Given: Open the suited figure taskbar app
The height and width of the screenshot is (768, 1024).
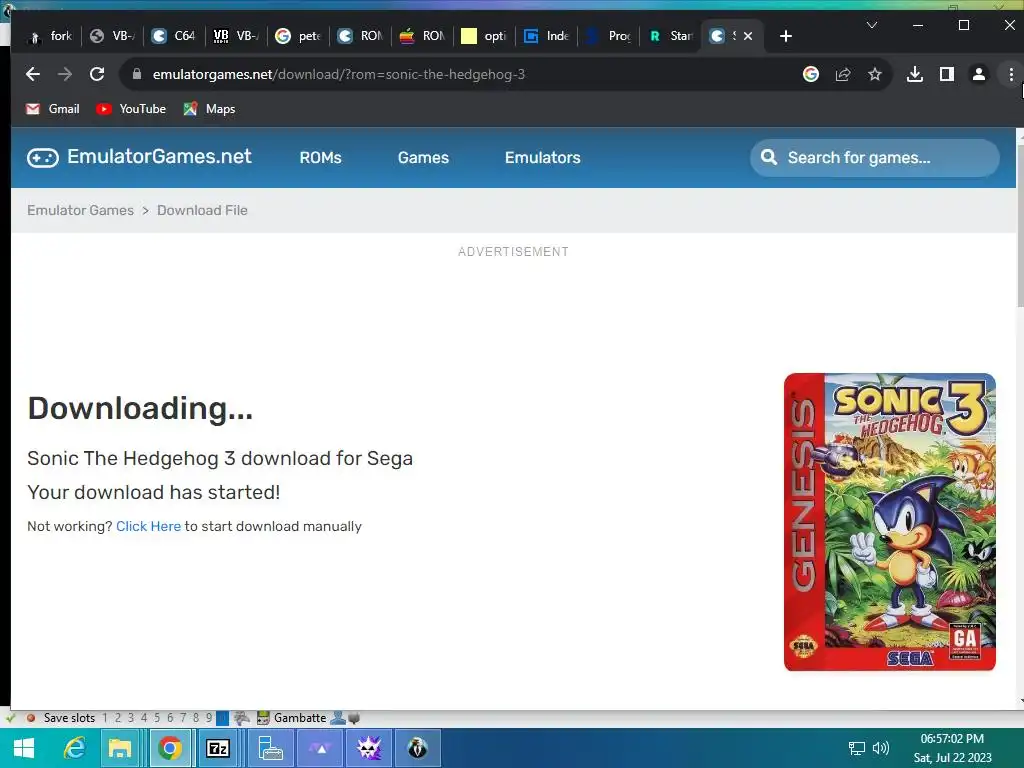Looking at the screenshot, I should (x=418, y=748).
